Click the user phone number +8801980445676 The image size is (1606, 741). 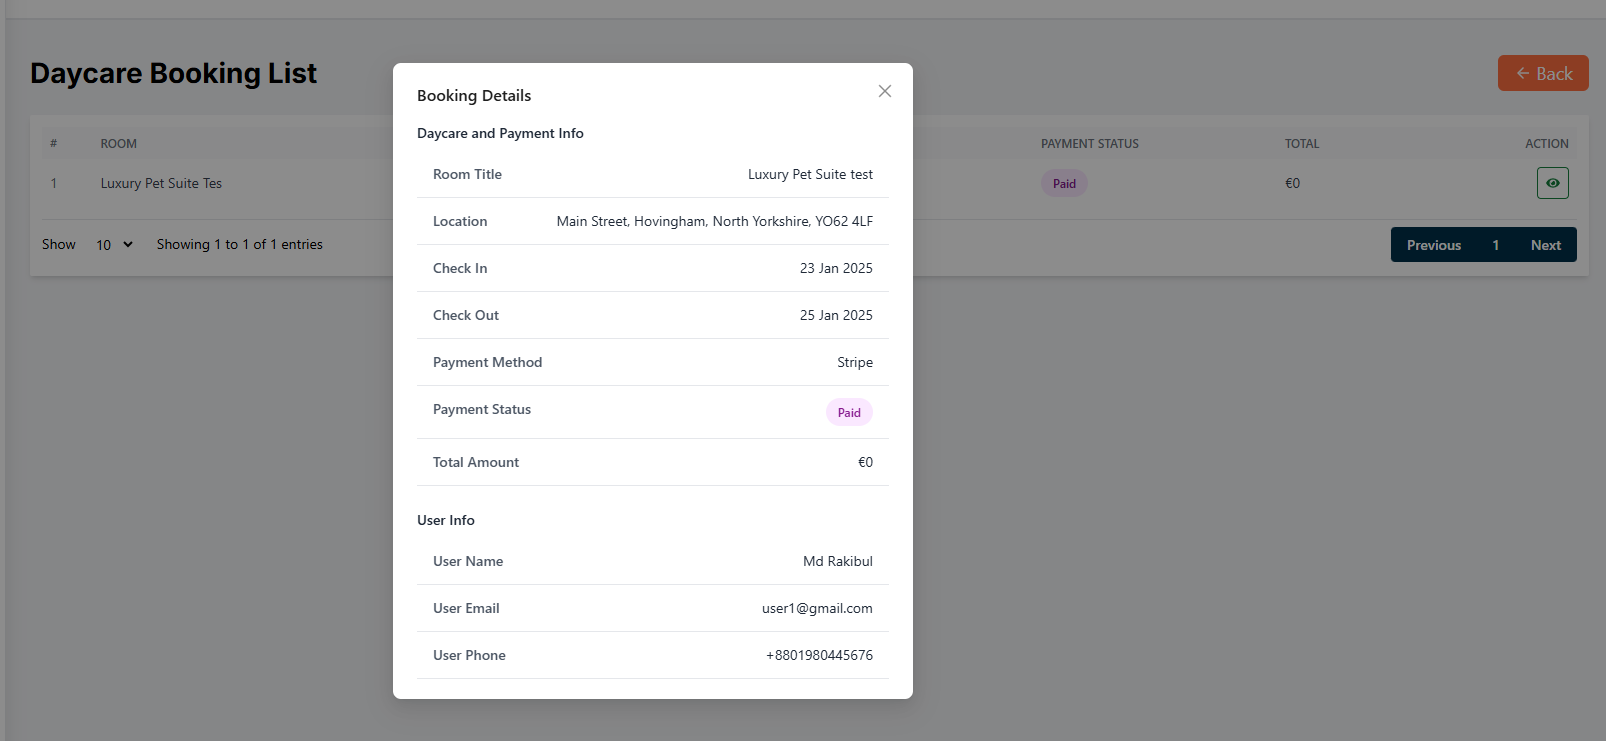pyautogui.click(x=819, y=655)
